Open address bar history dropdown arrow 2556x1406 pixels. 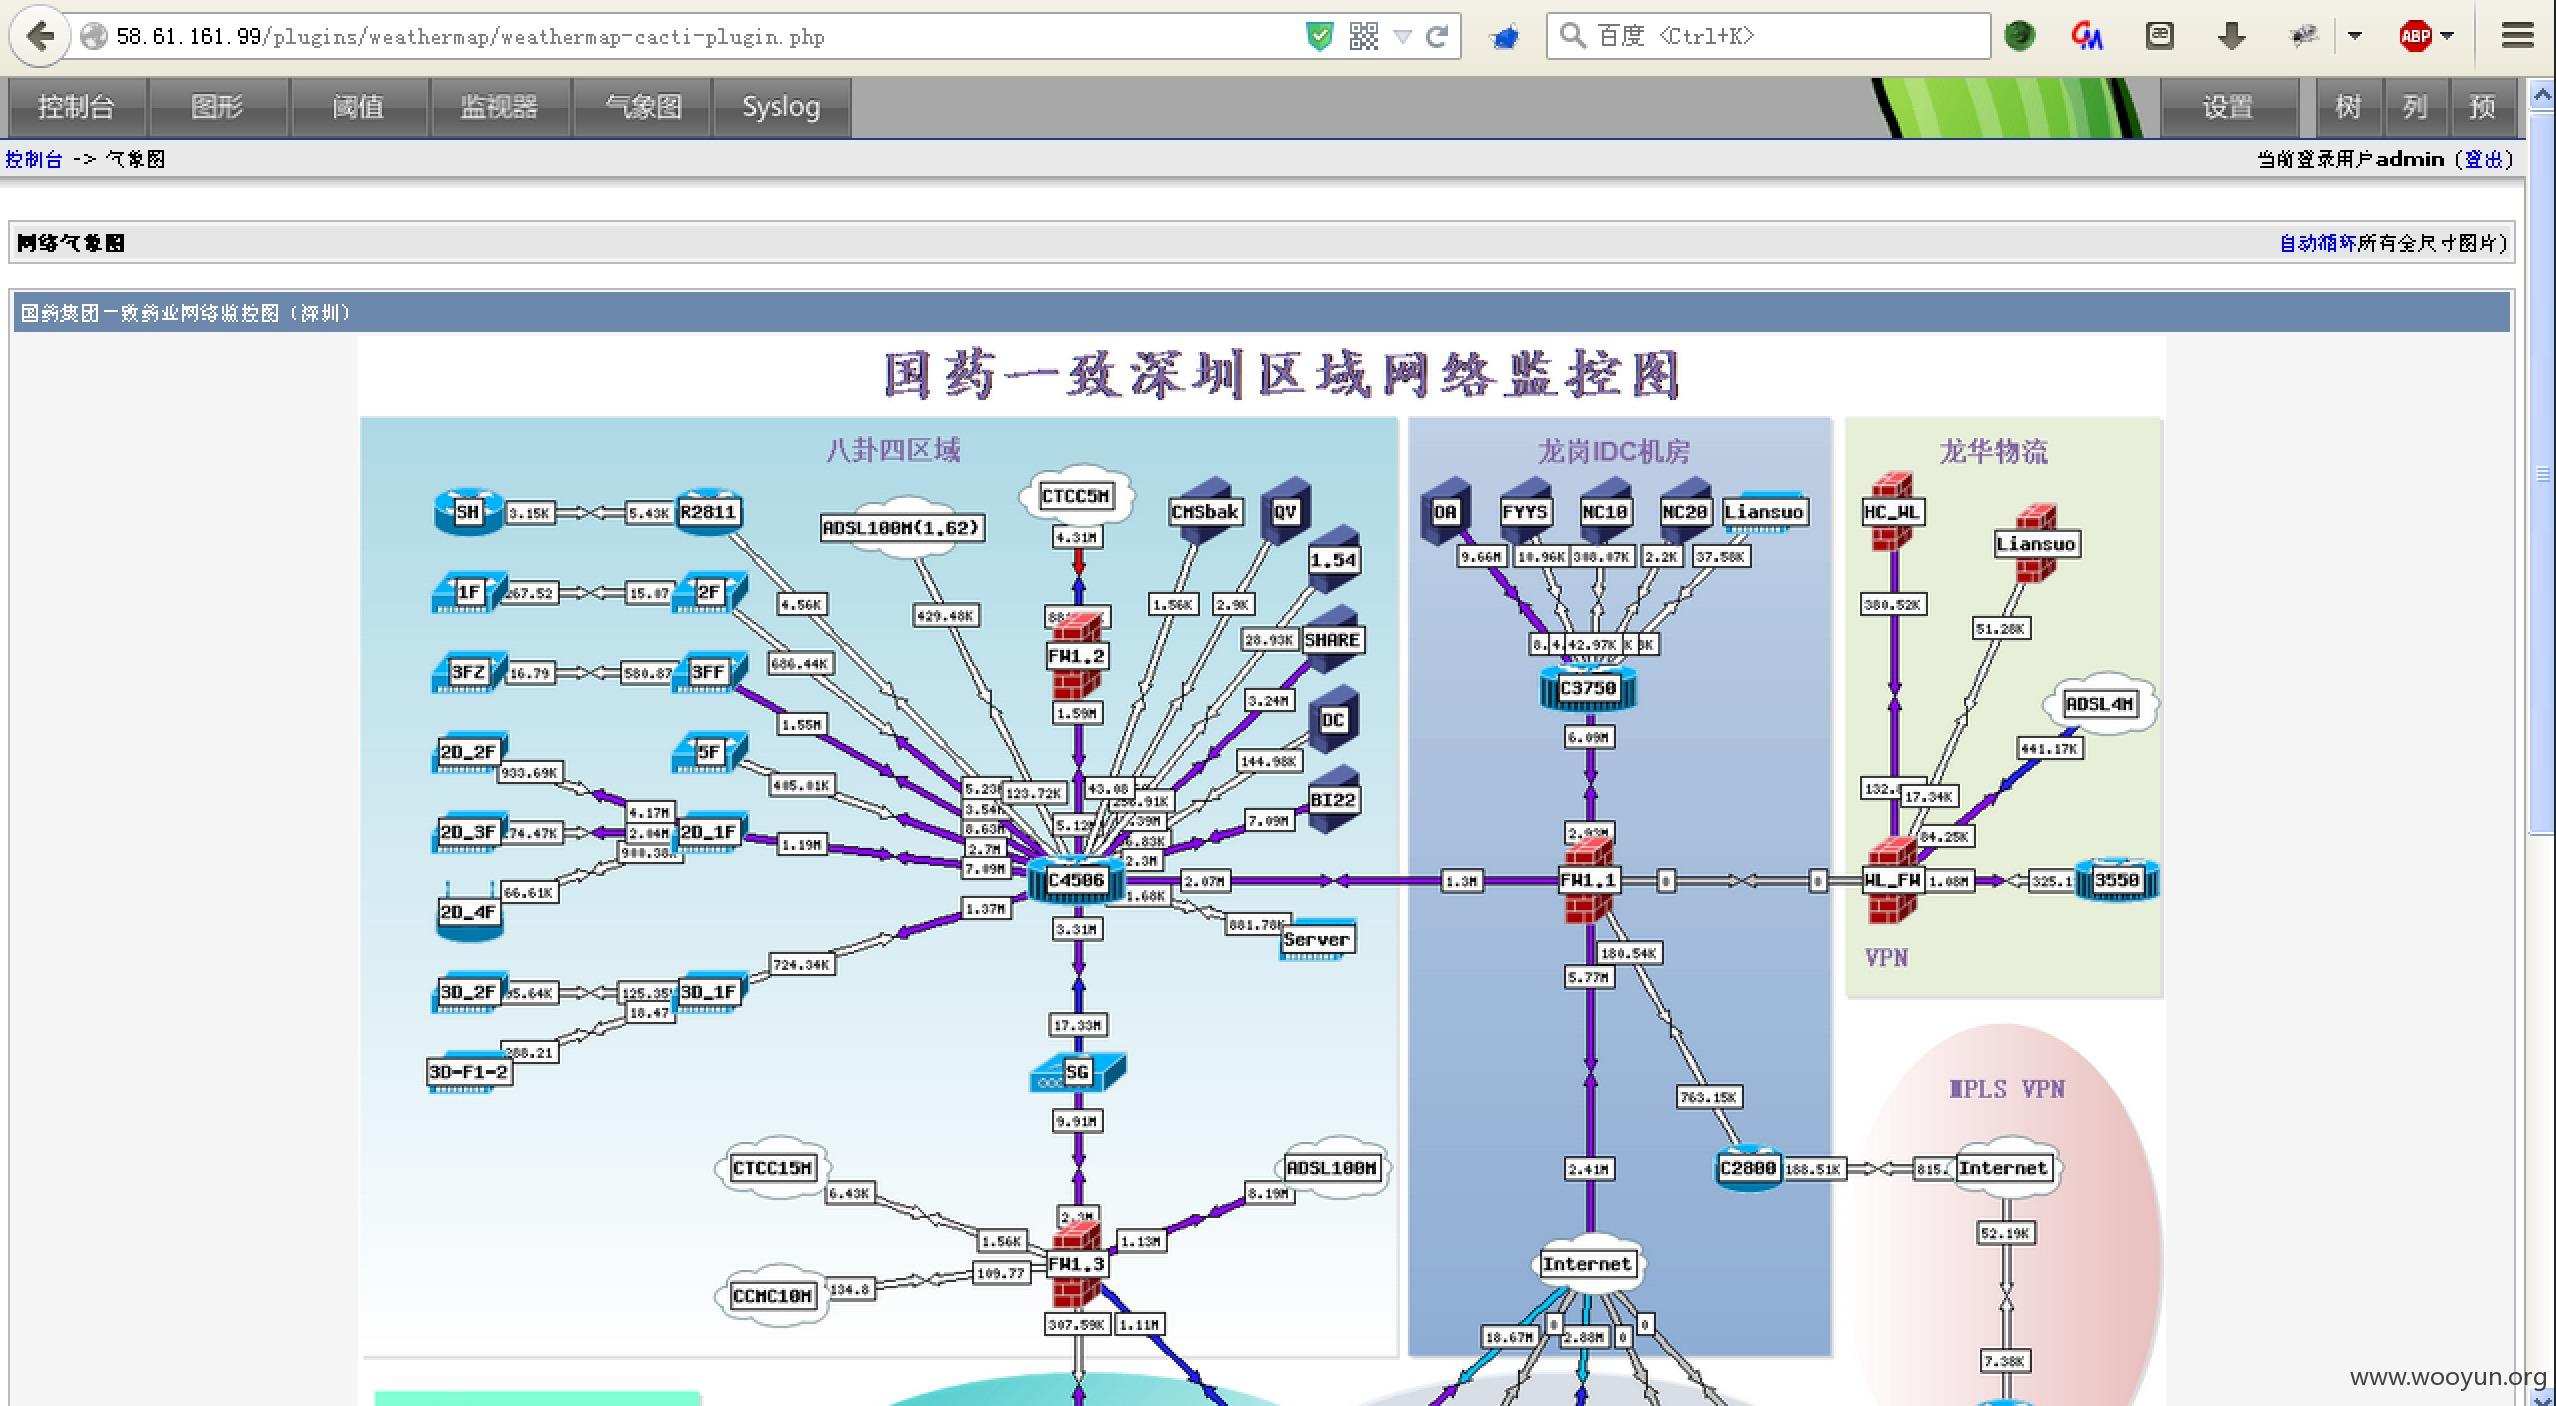click(x=1402, y=37)
